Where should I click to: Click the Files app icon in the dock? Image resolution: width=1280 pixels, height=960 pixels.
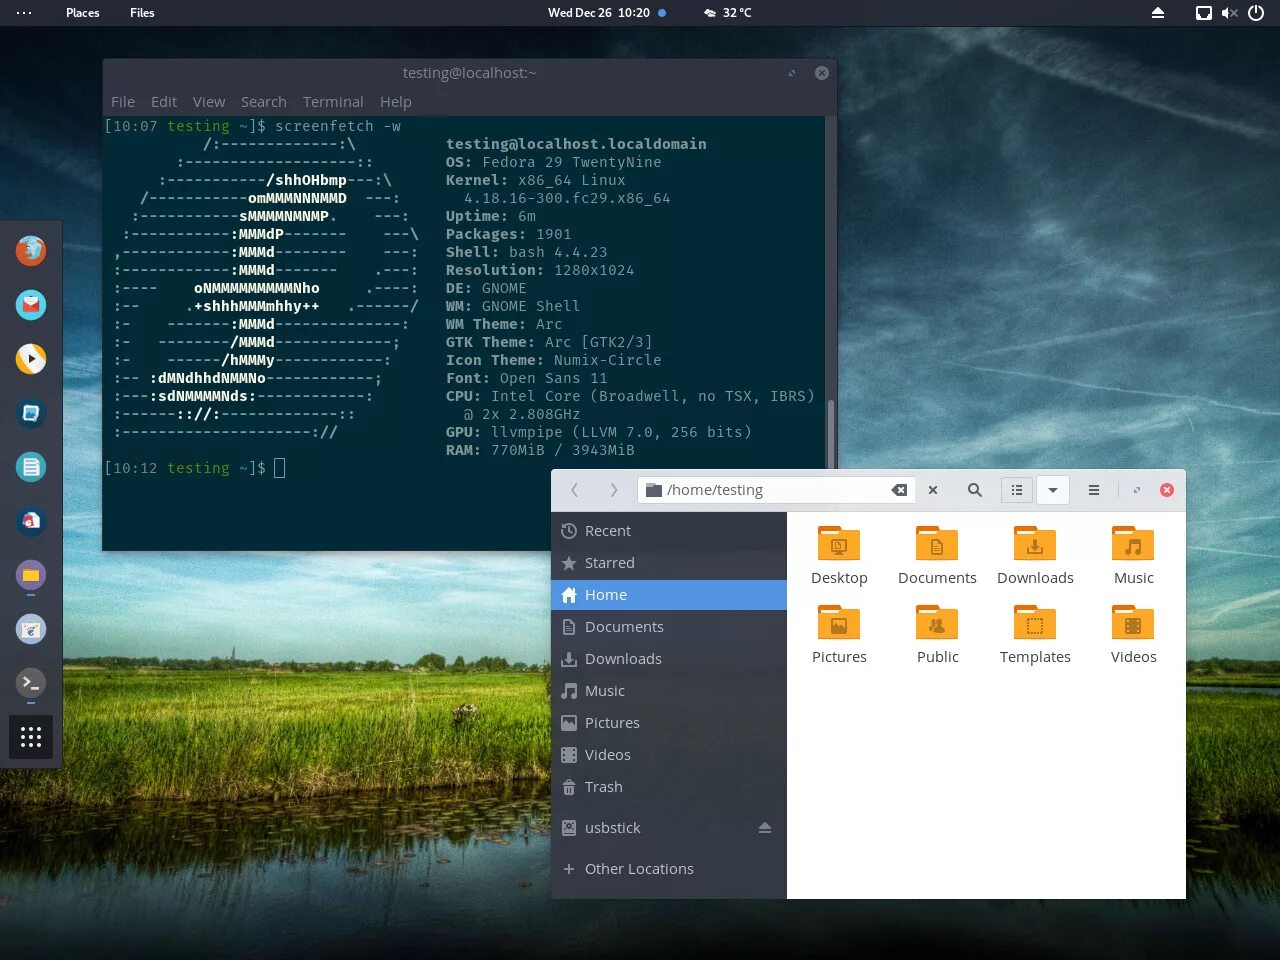pyautogui.click(x=31, y=574)
